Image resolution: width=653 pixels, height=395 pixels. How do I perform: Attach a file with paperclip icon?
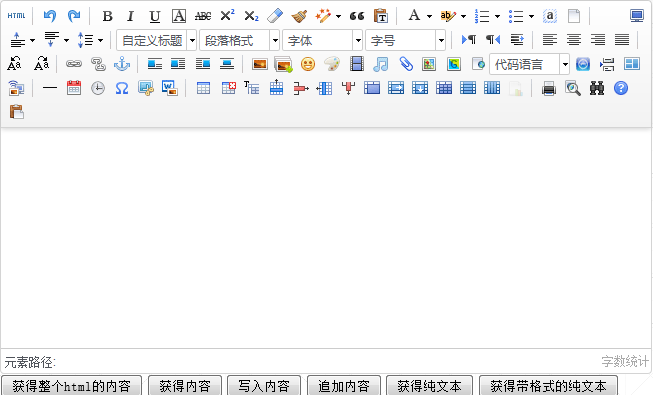(x=405, y=64)
